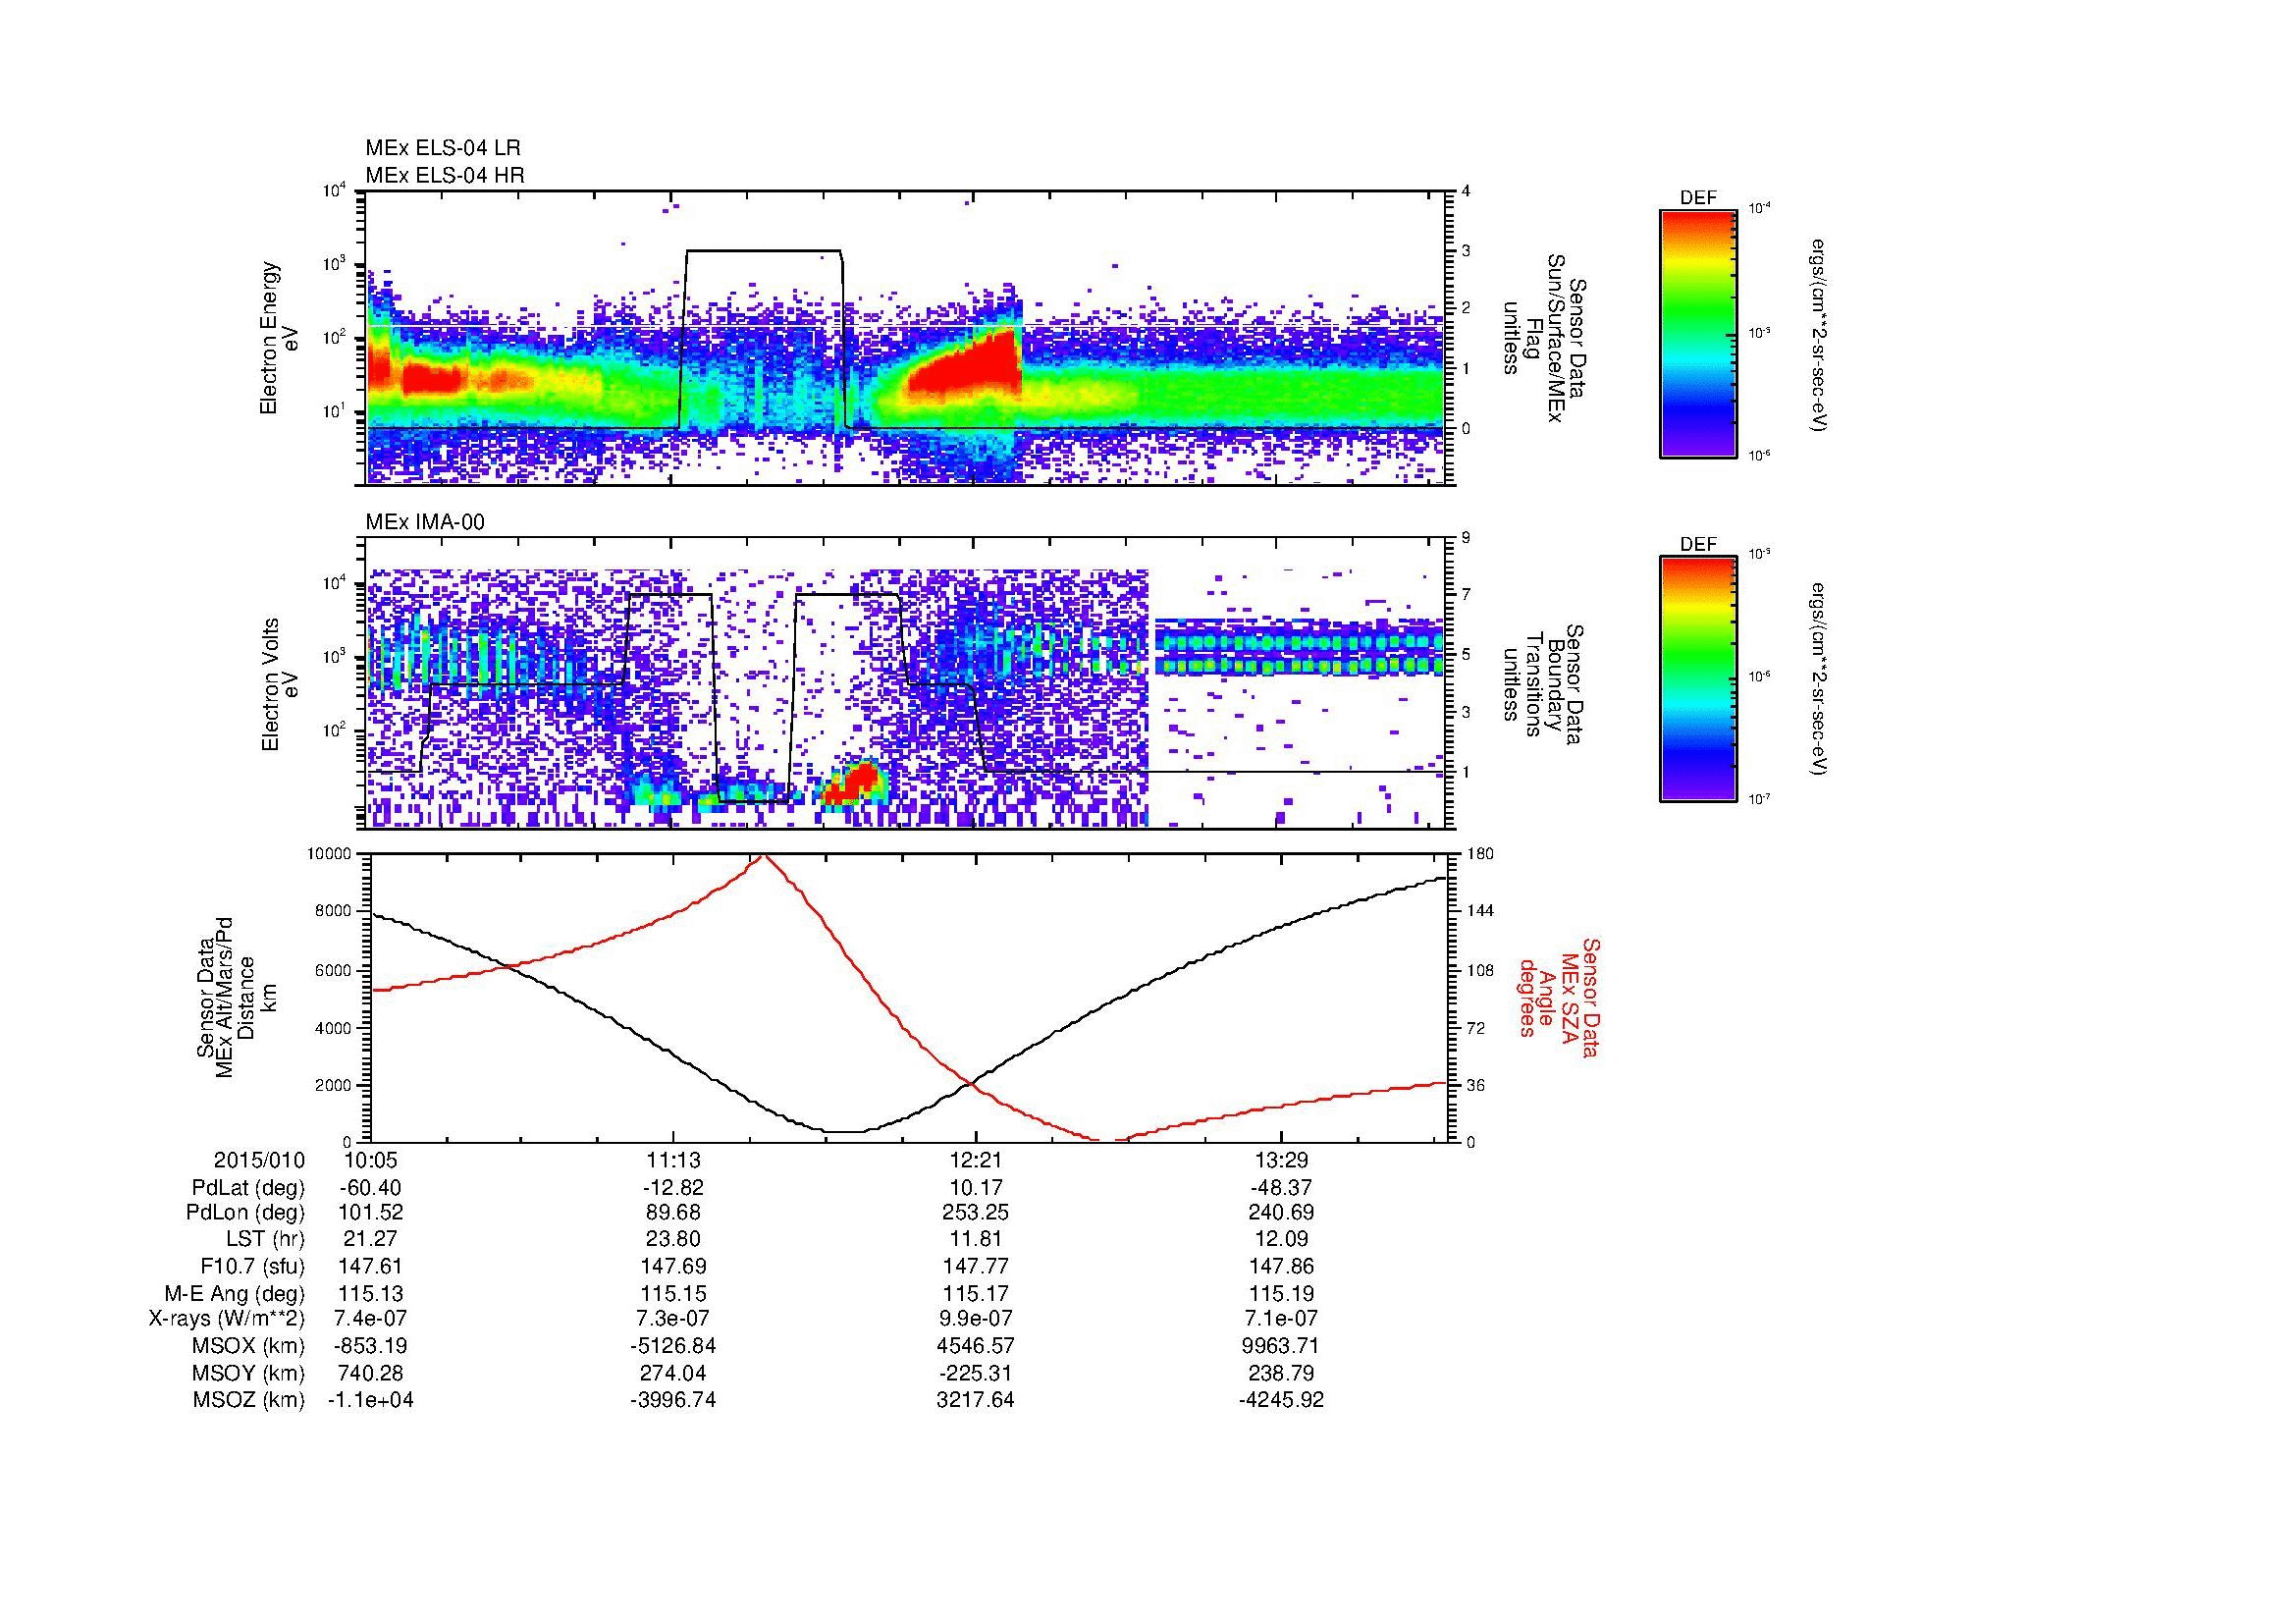Click the PdLon value 101.52
This screenshot has width=2296, height=1623.
tap(371, 1213)
